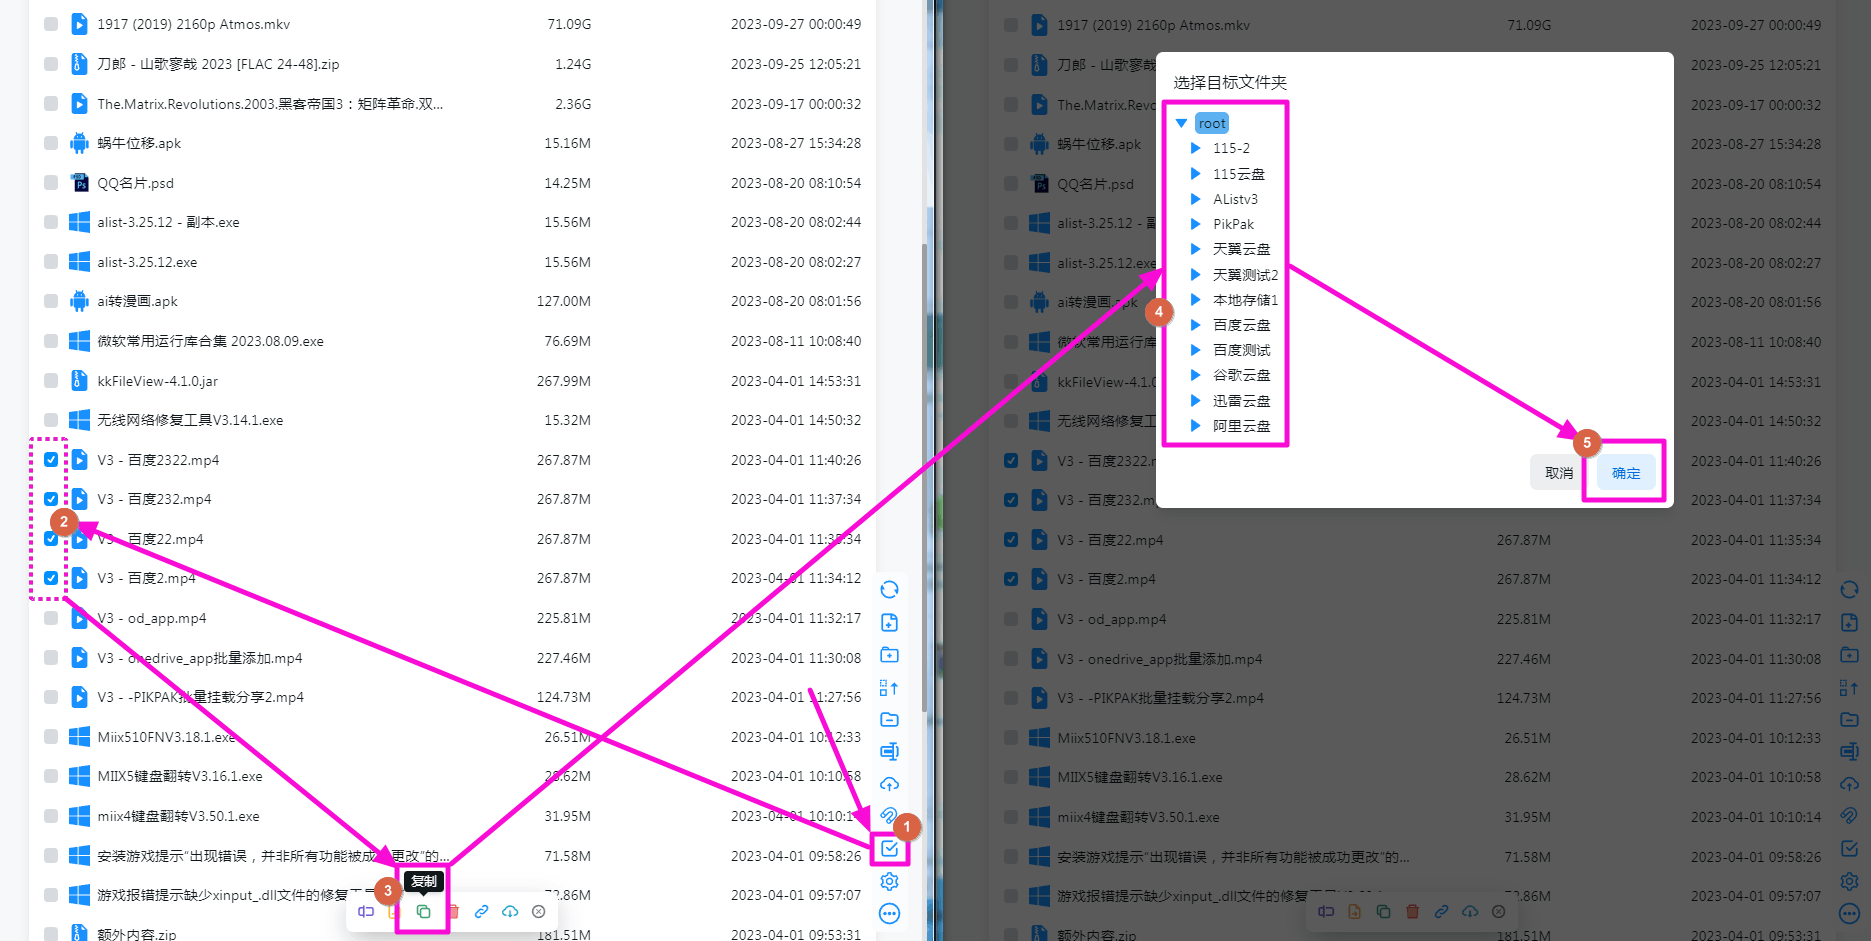Open MIIX5键盘翻转V3.16.1.exe in the right pane
The width and height of the screenshot is (1871, 941).
click(1139, 777)
